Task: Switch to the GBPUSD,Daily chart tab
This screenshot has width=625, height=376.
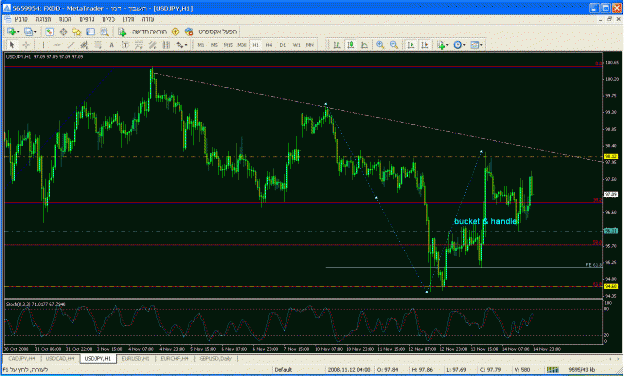Action: (x=216, y=359)
